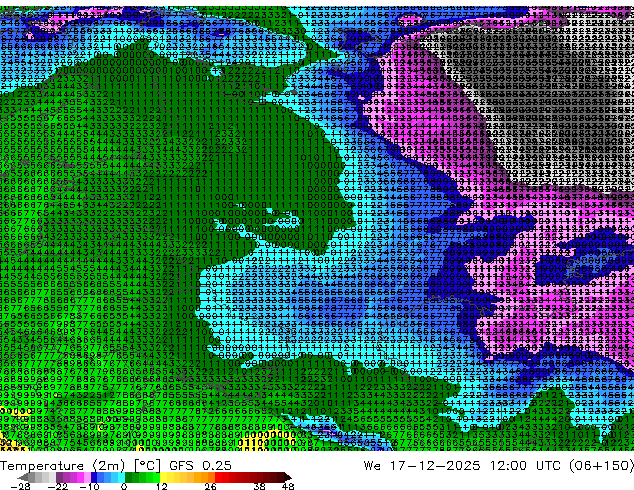634x490 pixels.
Task: Click the '12:00 UTC' time label
Action: [x=525, y=466]
